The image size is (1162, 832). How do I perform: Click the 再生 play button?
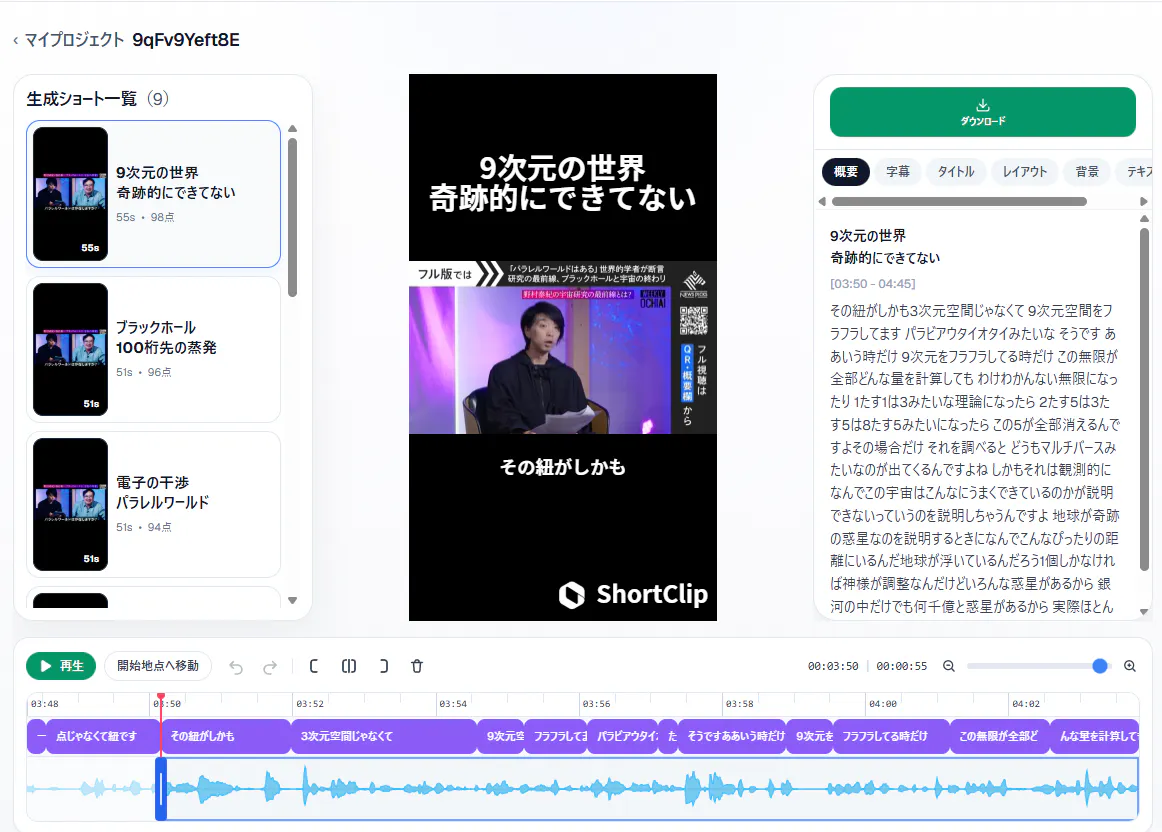coord(62,666)
